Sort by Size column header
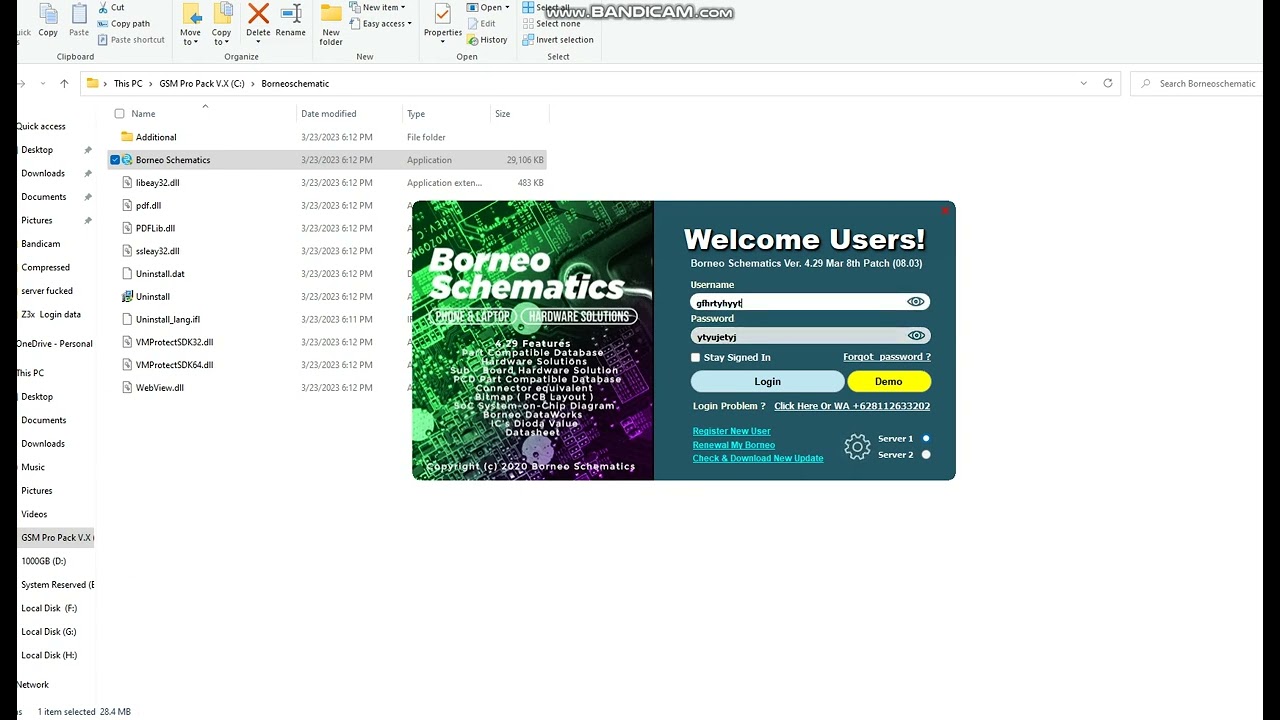This screenshot has width=1280, height=720. (x=503, y=114)
